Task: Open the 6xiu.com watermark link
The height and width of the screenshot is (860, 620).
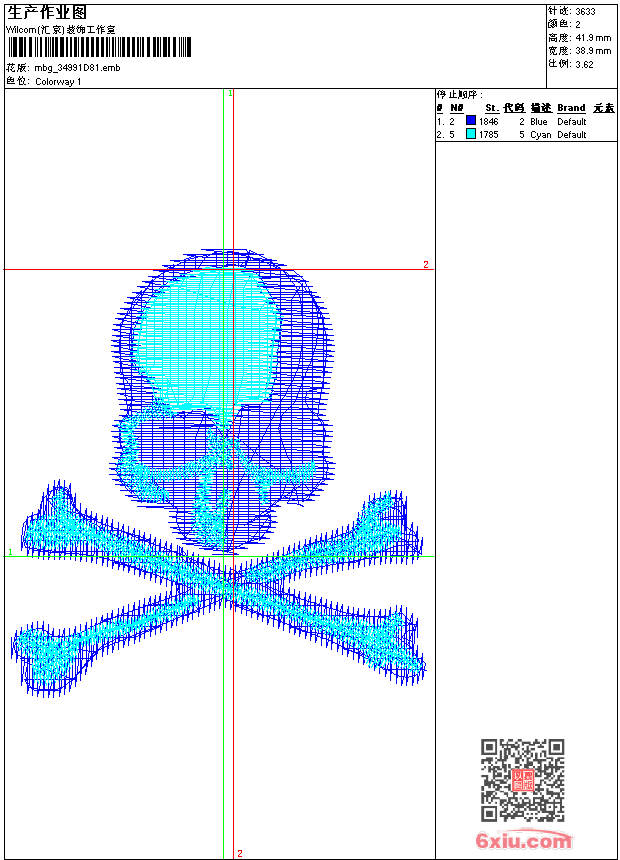Action: coord(523,841)
